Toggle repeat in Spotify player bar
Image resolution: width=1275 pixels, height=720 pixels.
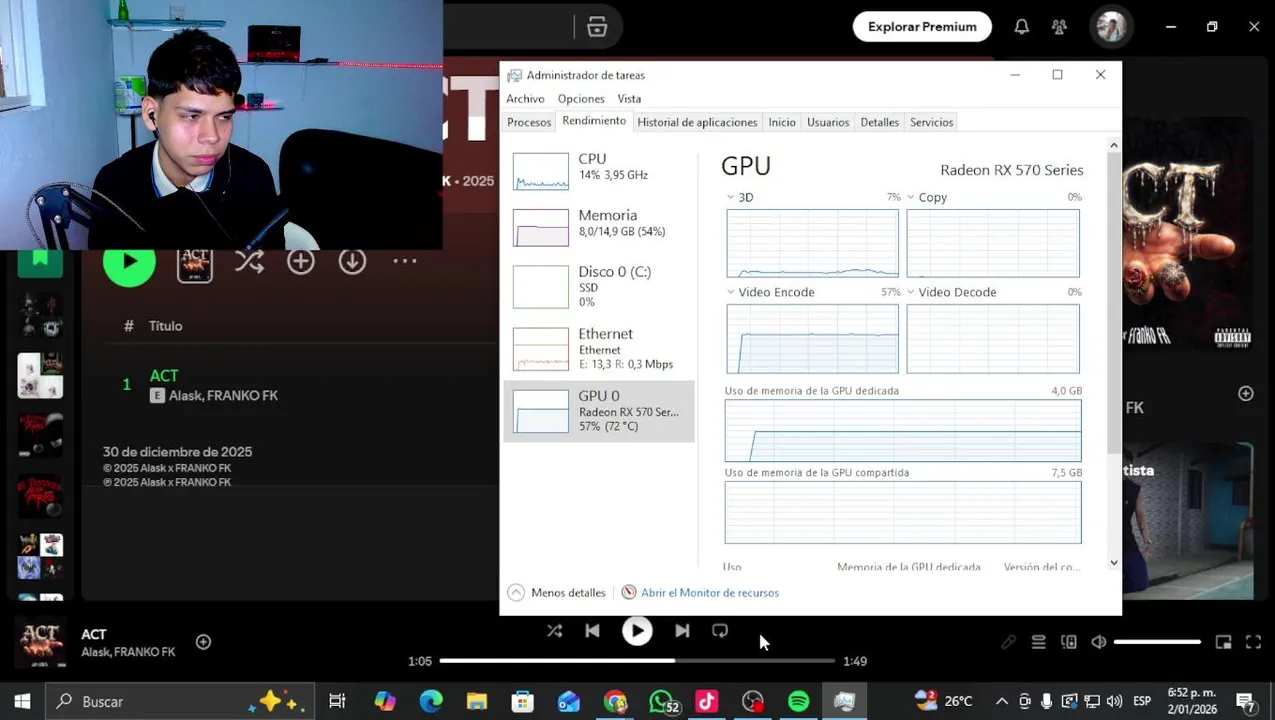720,631
